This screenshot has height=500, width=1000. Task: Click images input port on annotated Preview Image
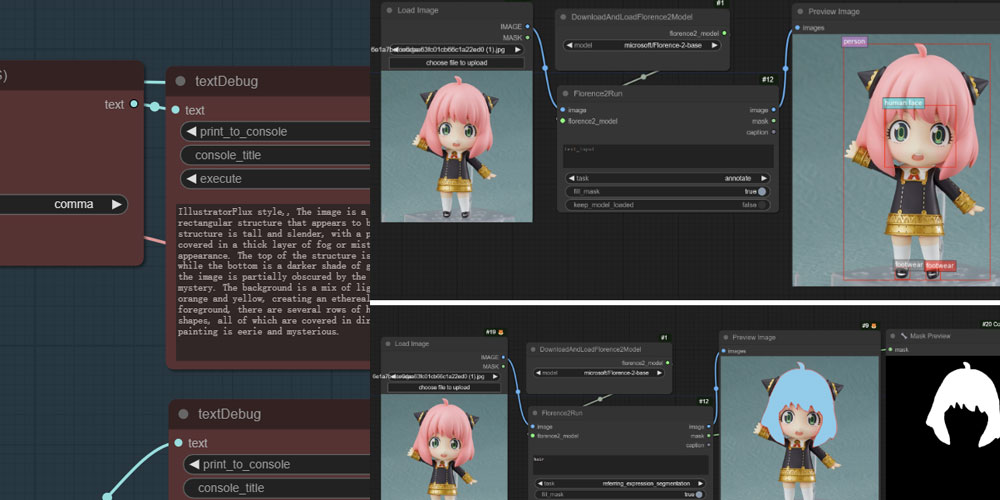[797, 27]
